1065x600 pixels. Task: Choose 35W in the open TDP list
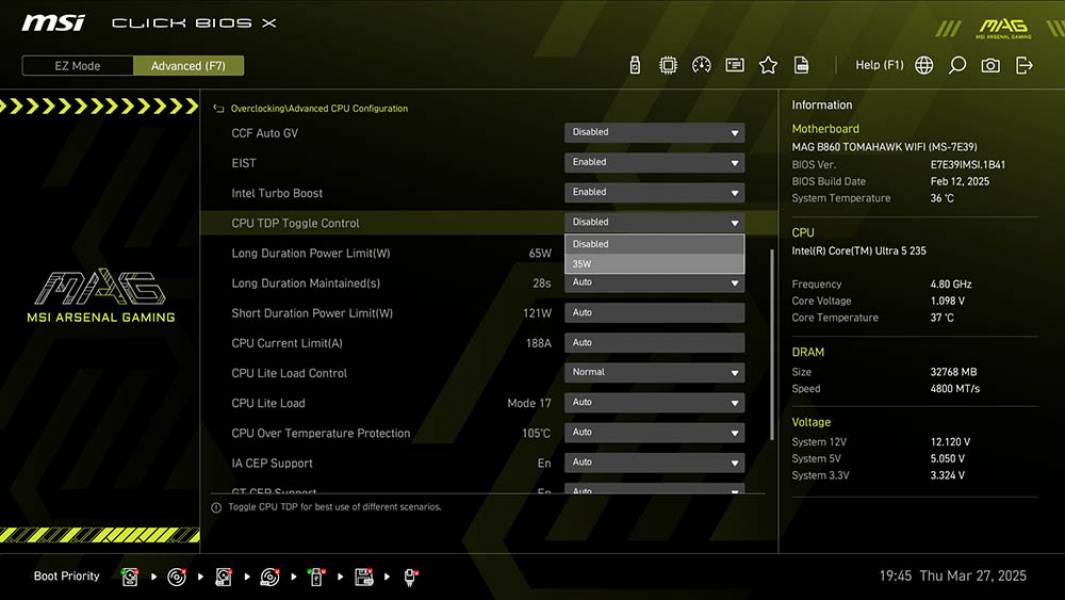(x=654, y=264)
